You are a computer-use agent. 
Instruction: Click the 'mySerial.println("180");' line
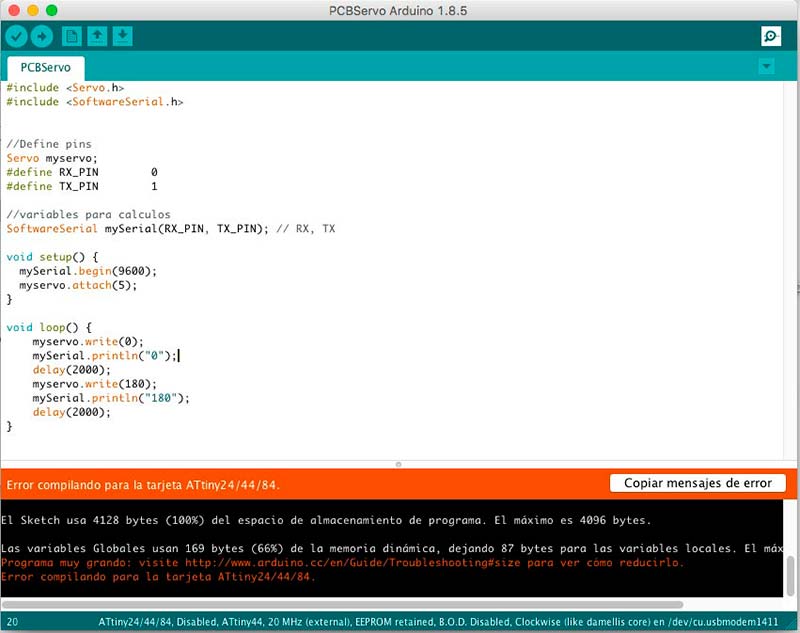pyautogui.click(x=111, y=398)
